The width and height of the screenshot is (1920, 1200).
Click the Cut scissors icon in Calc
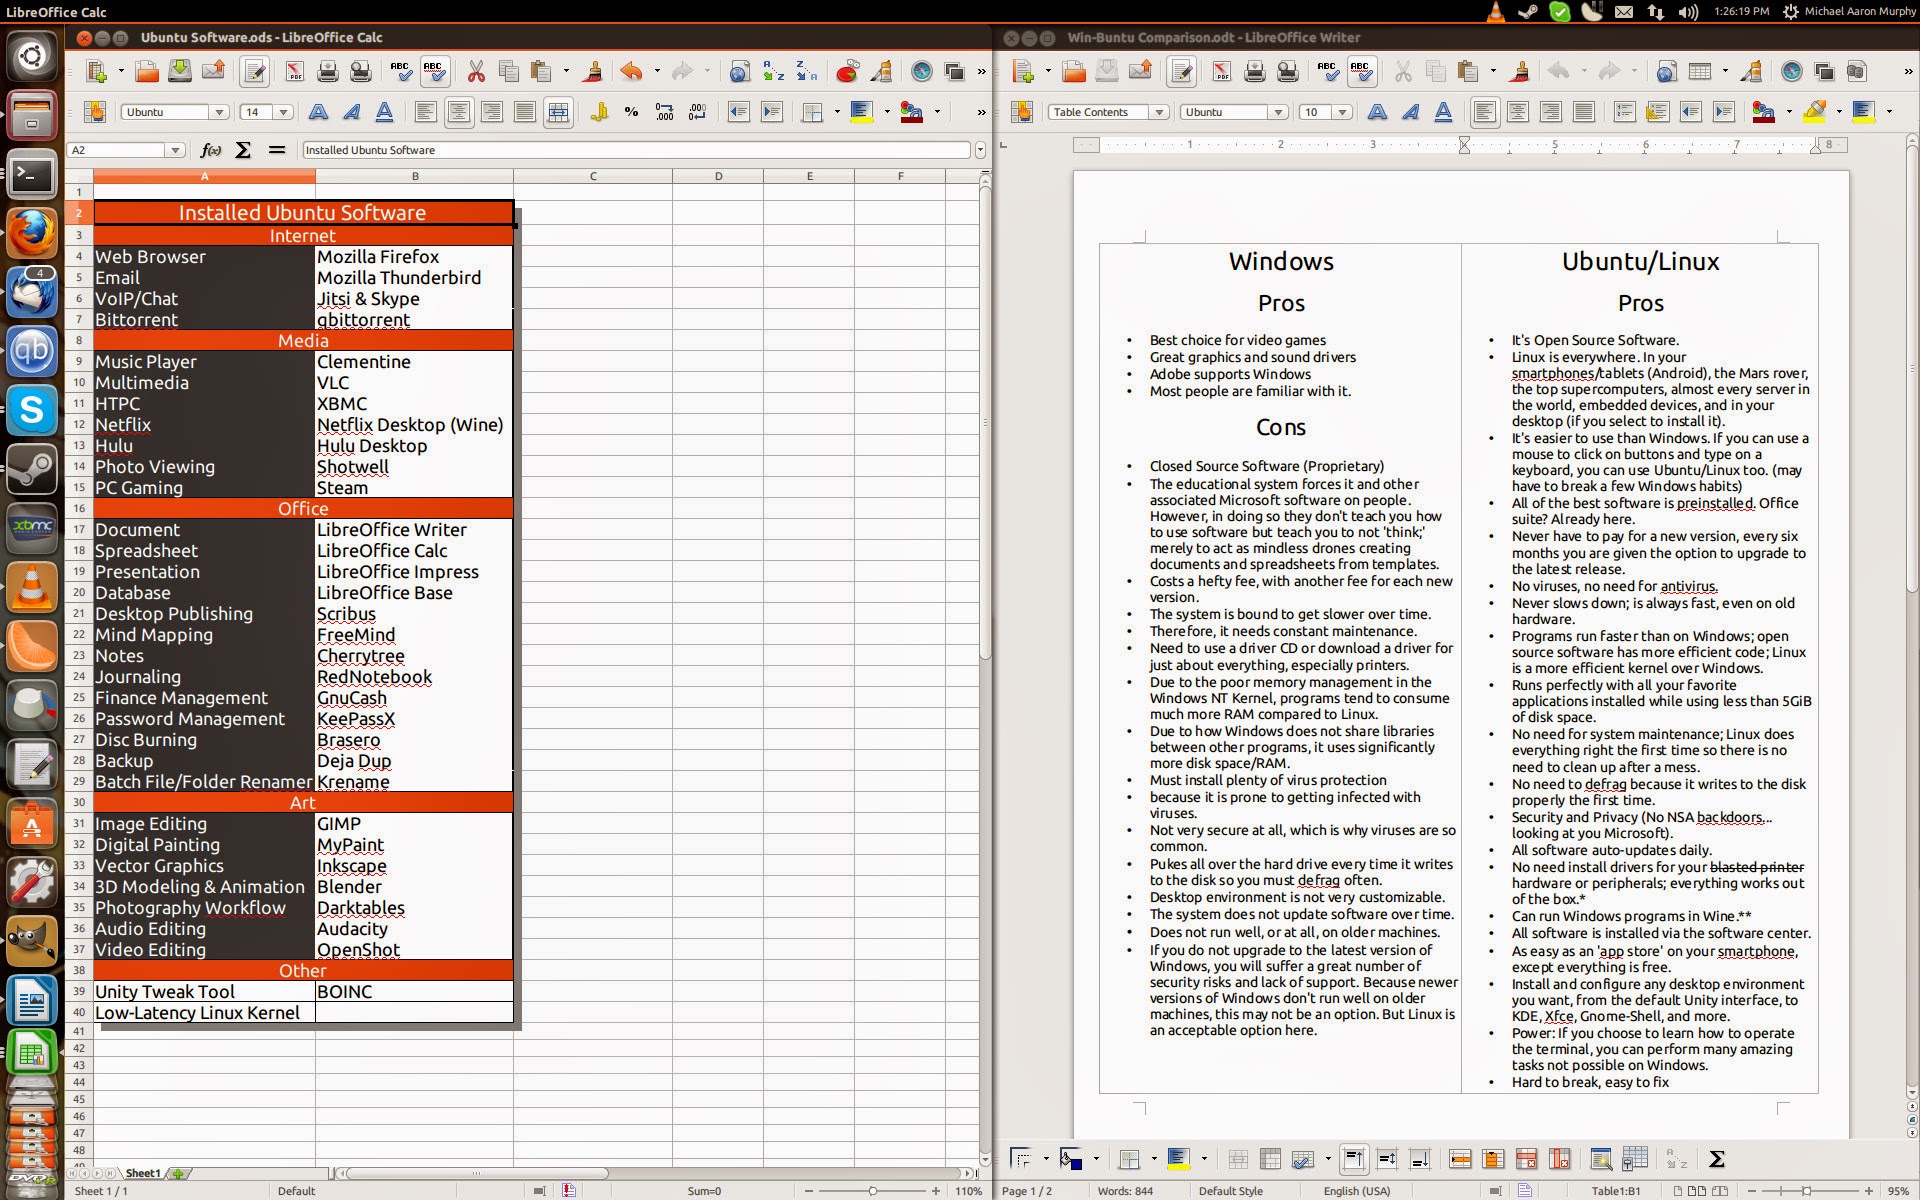click(476, 71)
